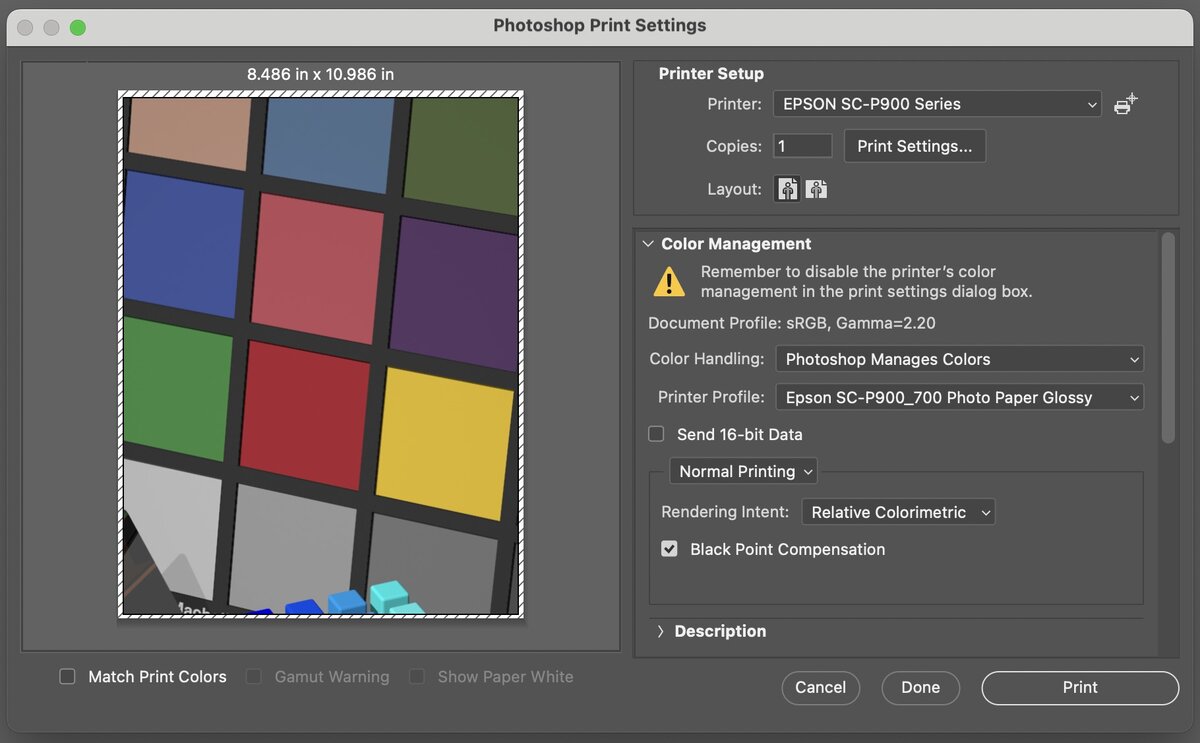Open the Printer Profile dropdown
The height and width of the screenshot is (743, 1200).
click(x=959, y=397)
